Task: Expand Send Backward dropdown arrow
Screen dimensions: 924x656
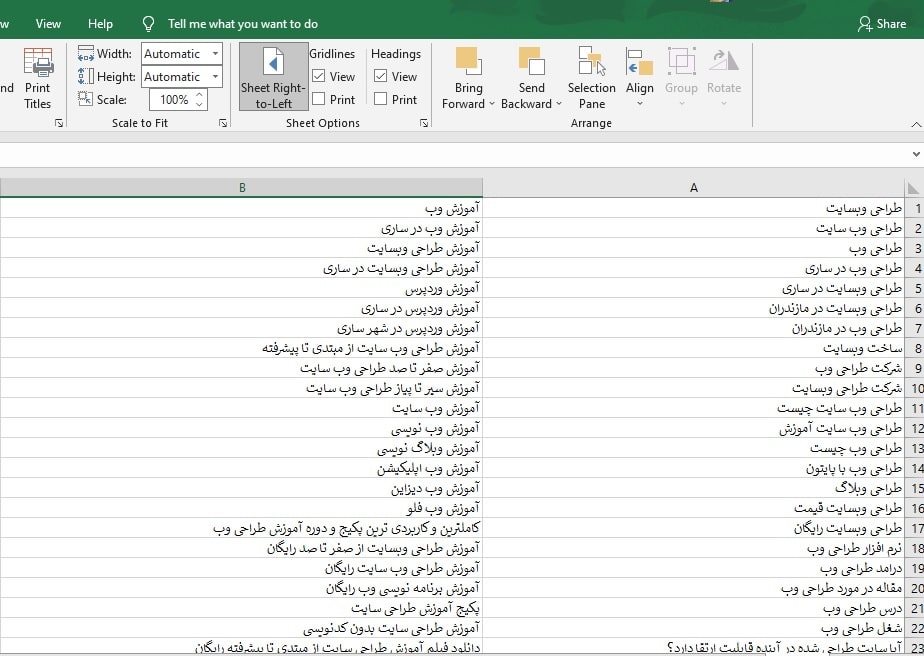Action: (x=559, y=104)
